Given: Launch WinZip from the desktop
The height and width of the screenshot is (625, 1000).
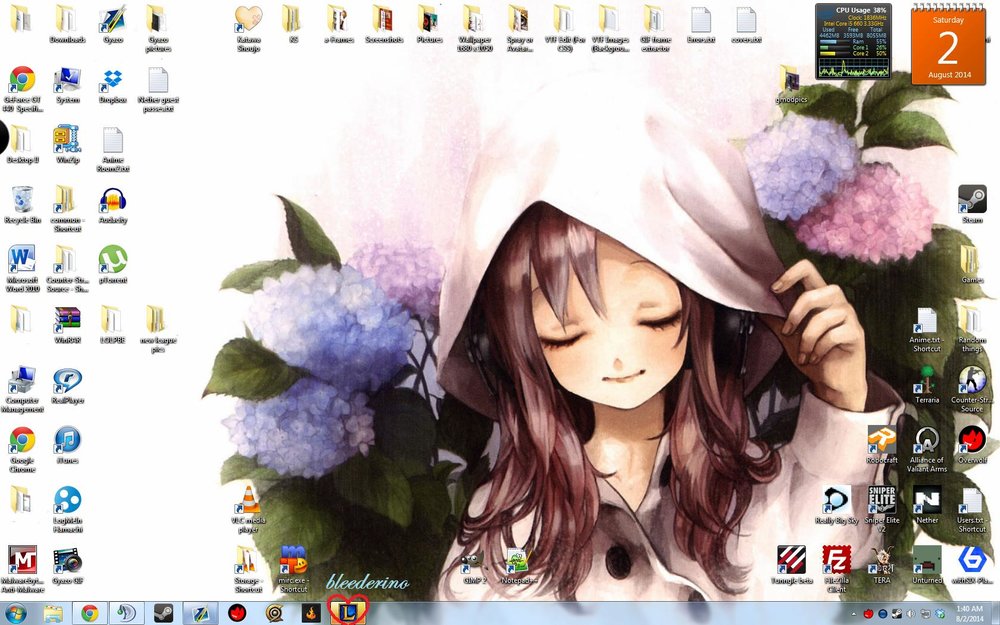Looking at the screenshot, I should (x=67, y=145).
